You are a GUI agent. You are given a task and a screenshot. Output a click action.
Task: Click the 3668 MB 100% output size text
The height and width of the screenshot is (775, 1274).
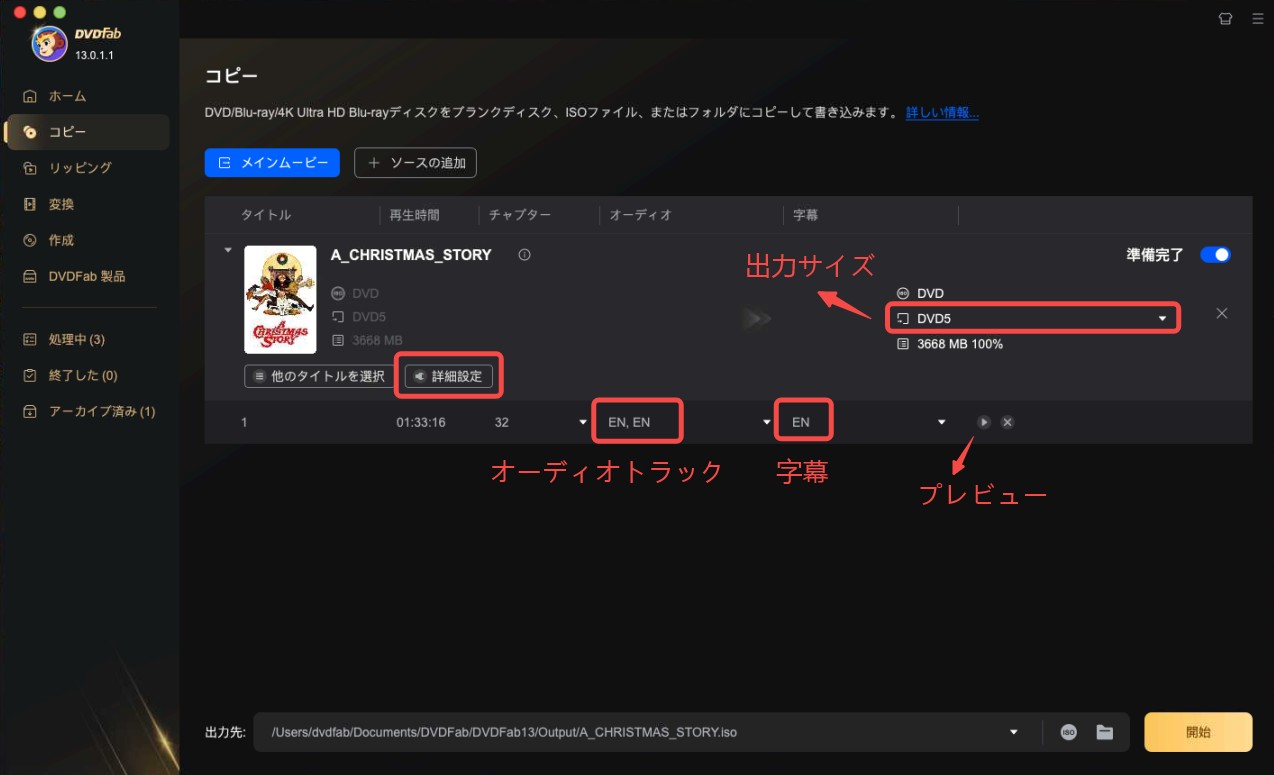click(959, 344)
